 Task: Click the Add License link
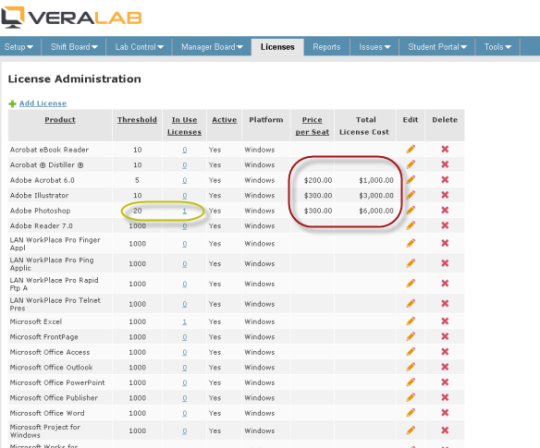pos(43,103)
